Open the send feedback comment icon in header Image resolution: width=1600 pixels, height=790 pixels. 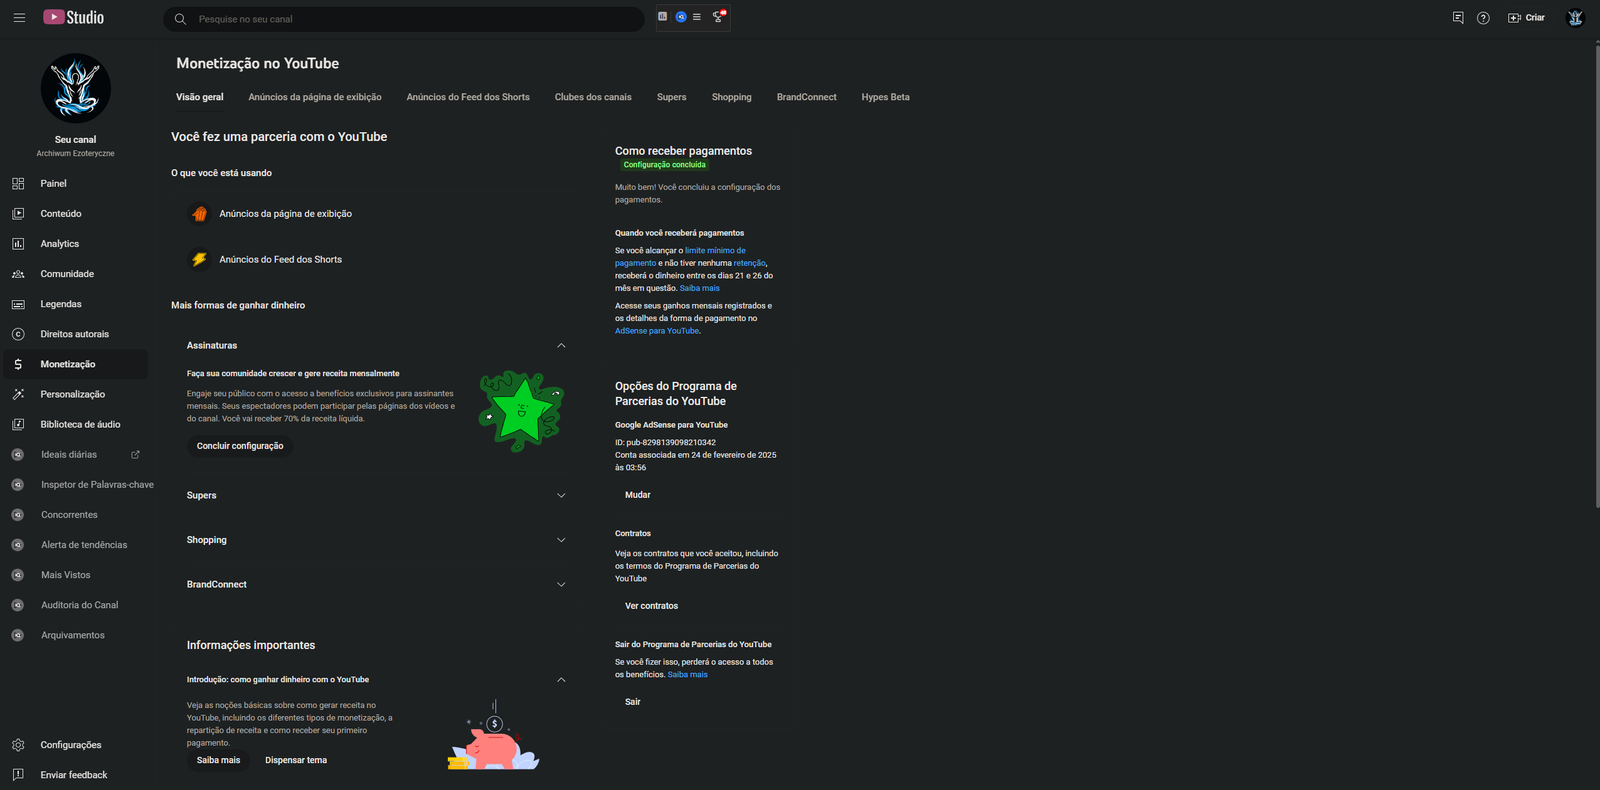point(1458,18)
